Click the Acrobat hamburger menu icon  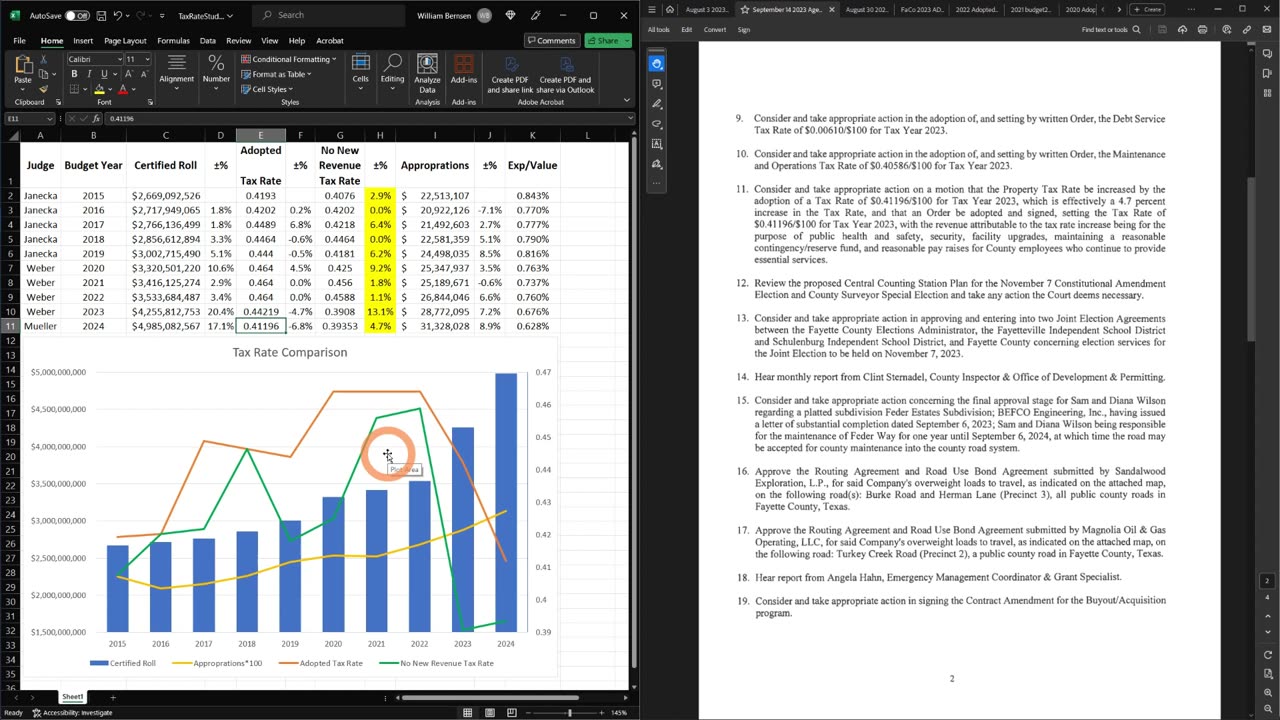pyautogui.click(x=652, y=9)
